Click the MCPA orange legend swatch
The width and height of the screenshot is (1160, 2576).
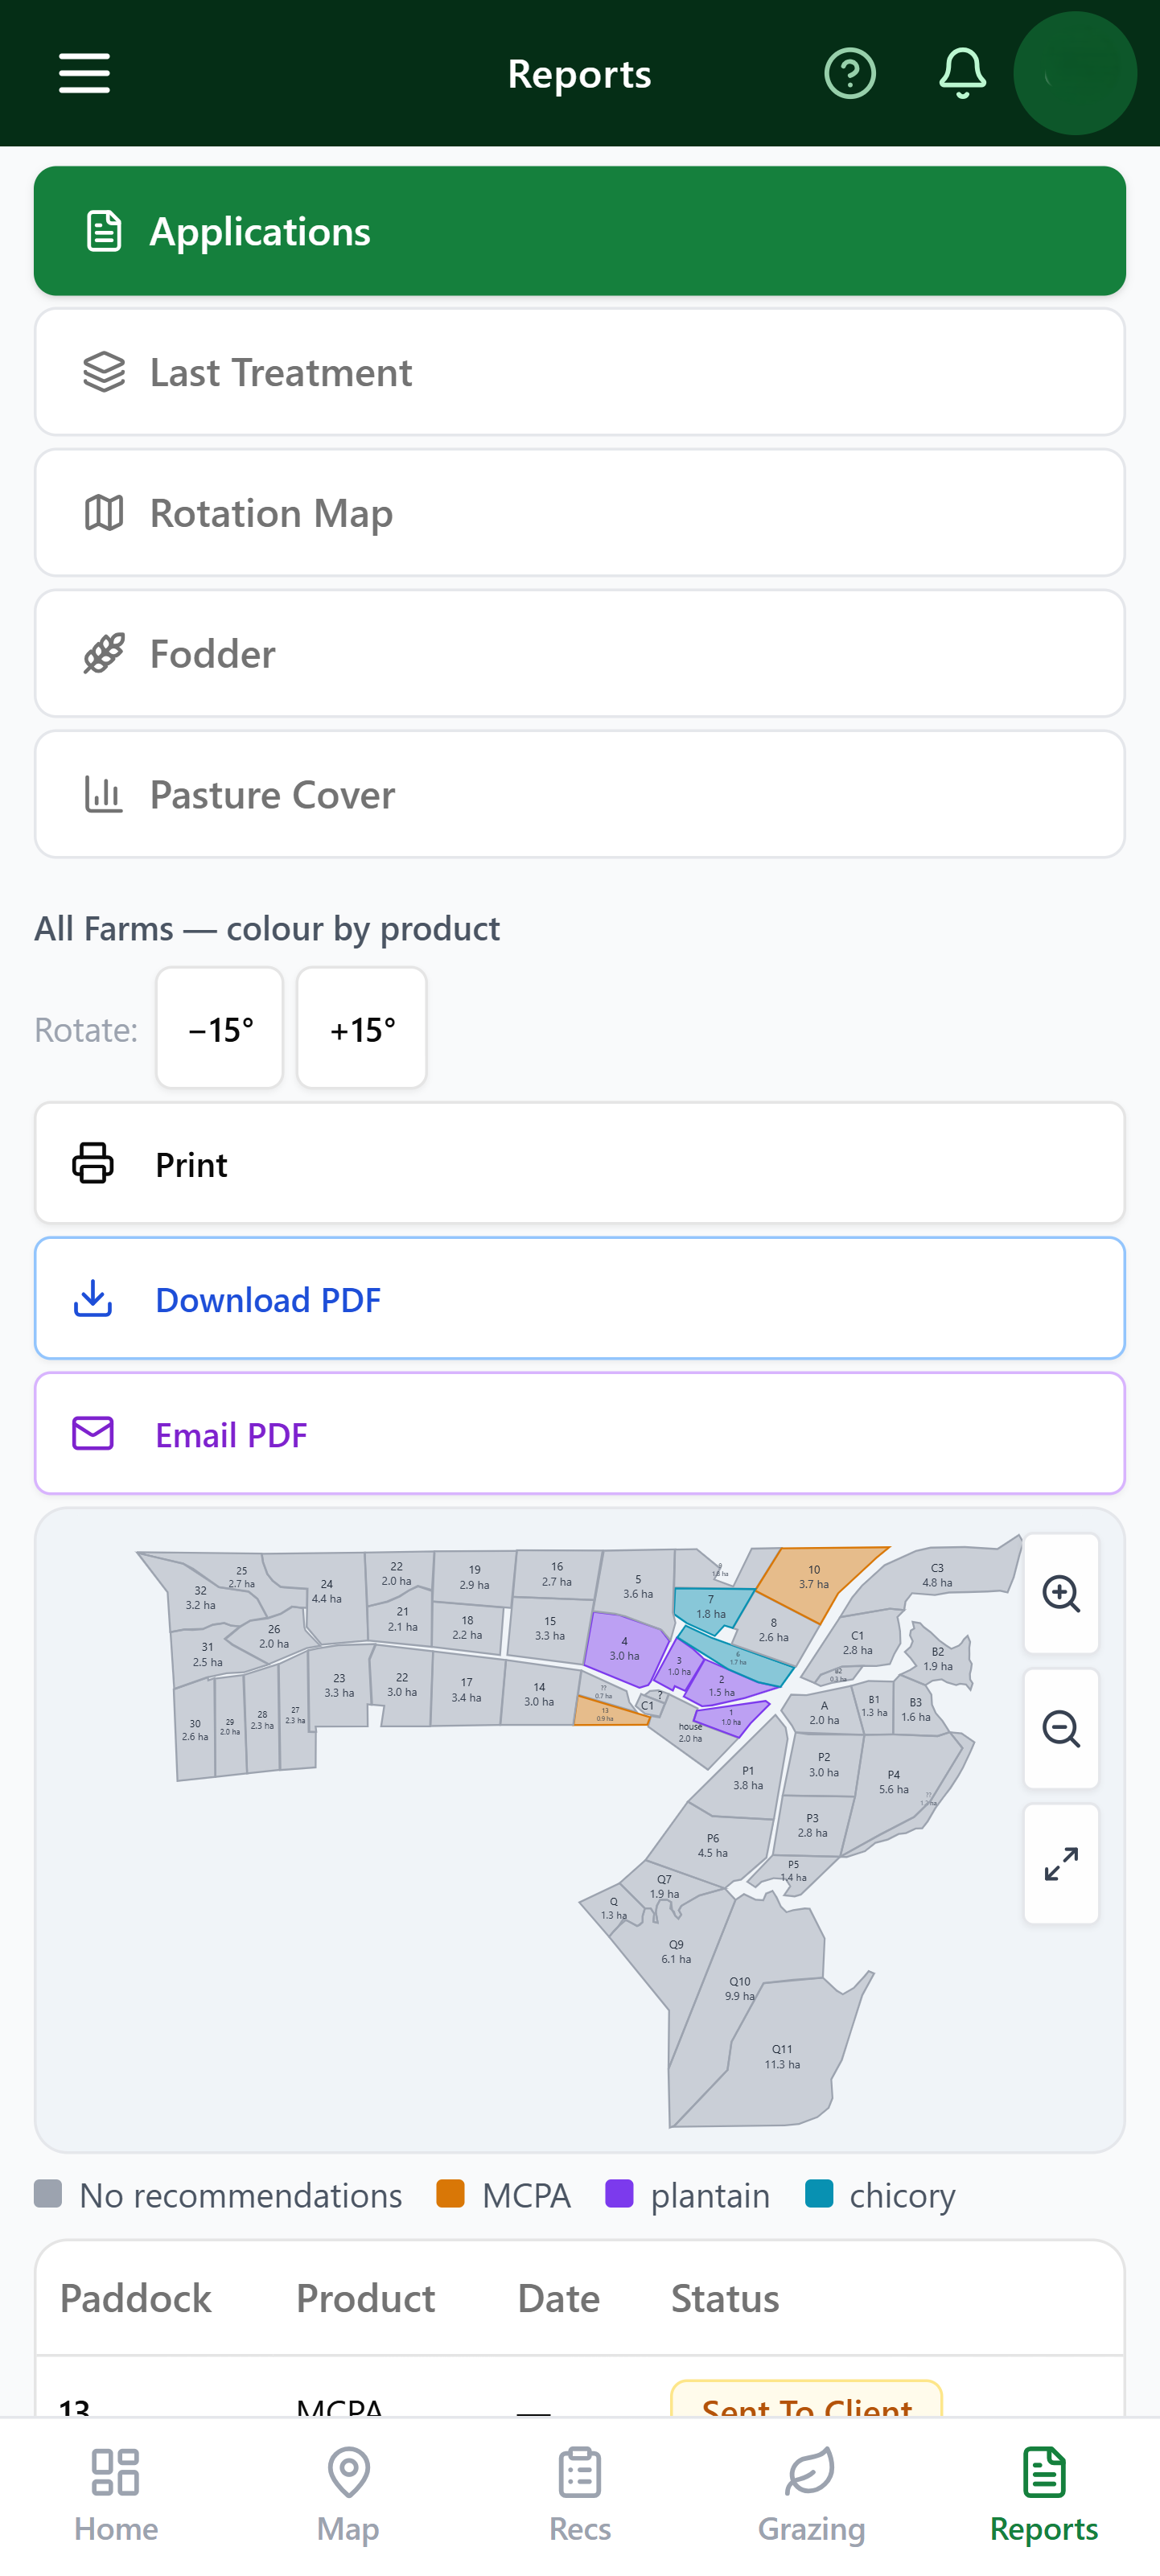(451, 2193)
